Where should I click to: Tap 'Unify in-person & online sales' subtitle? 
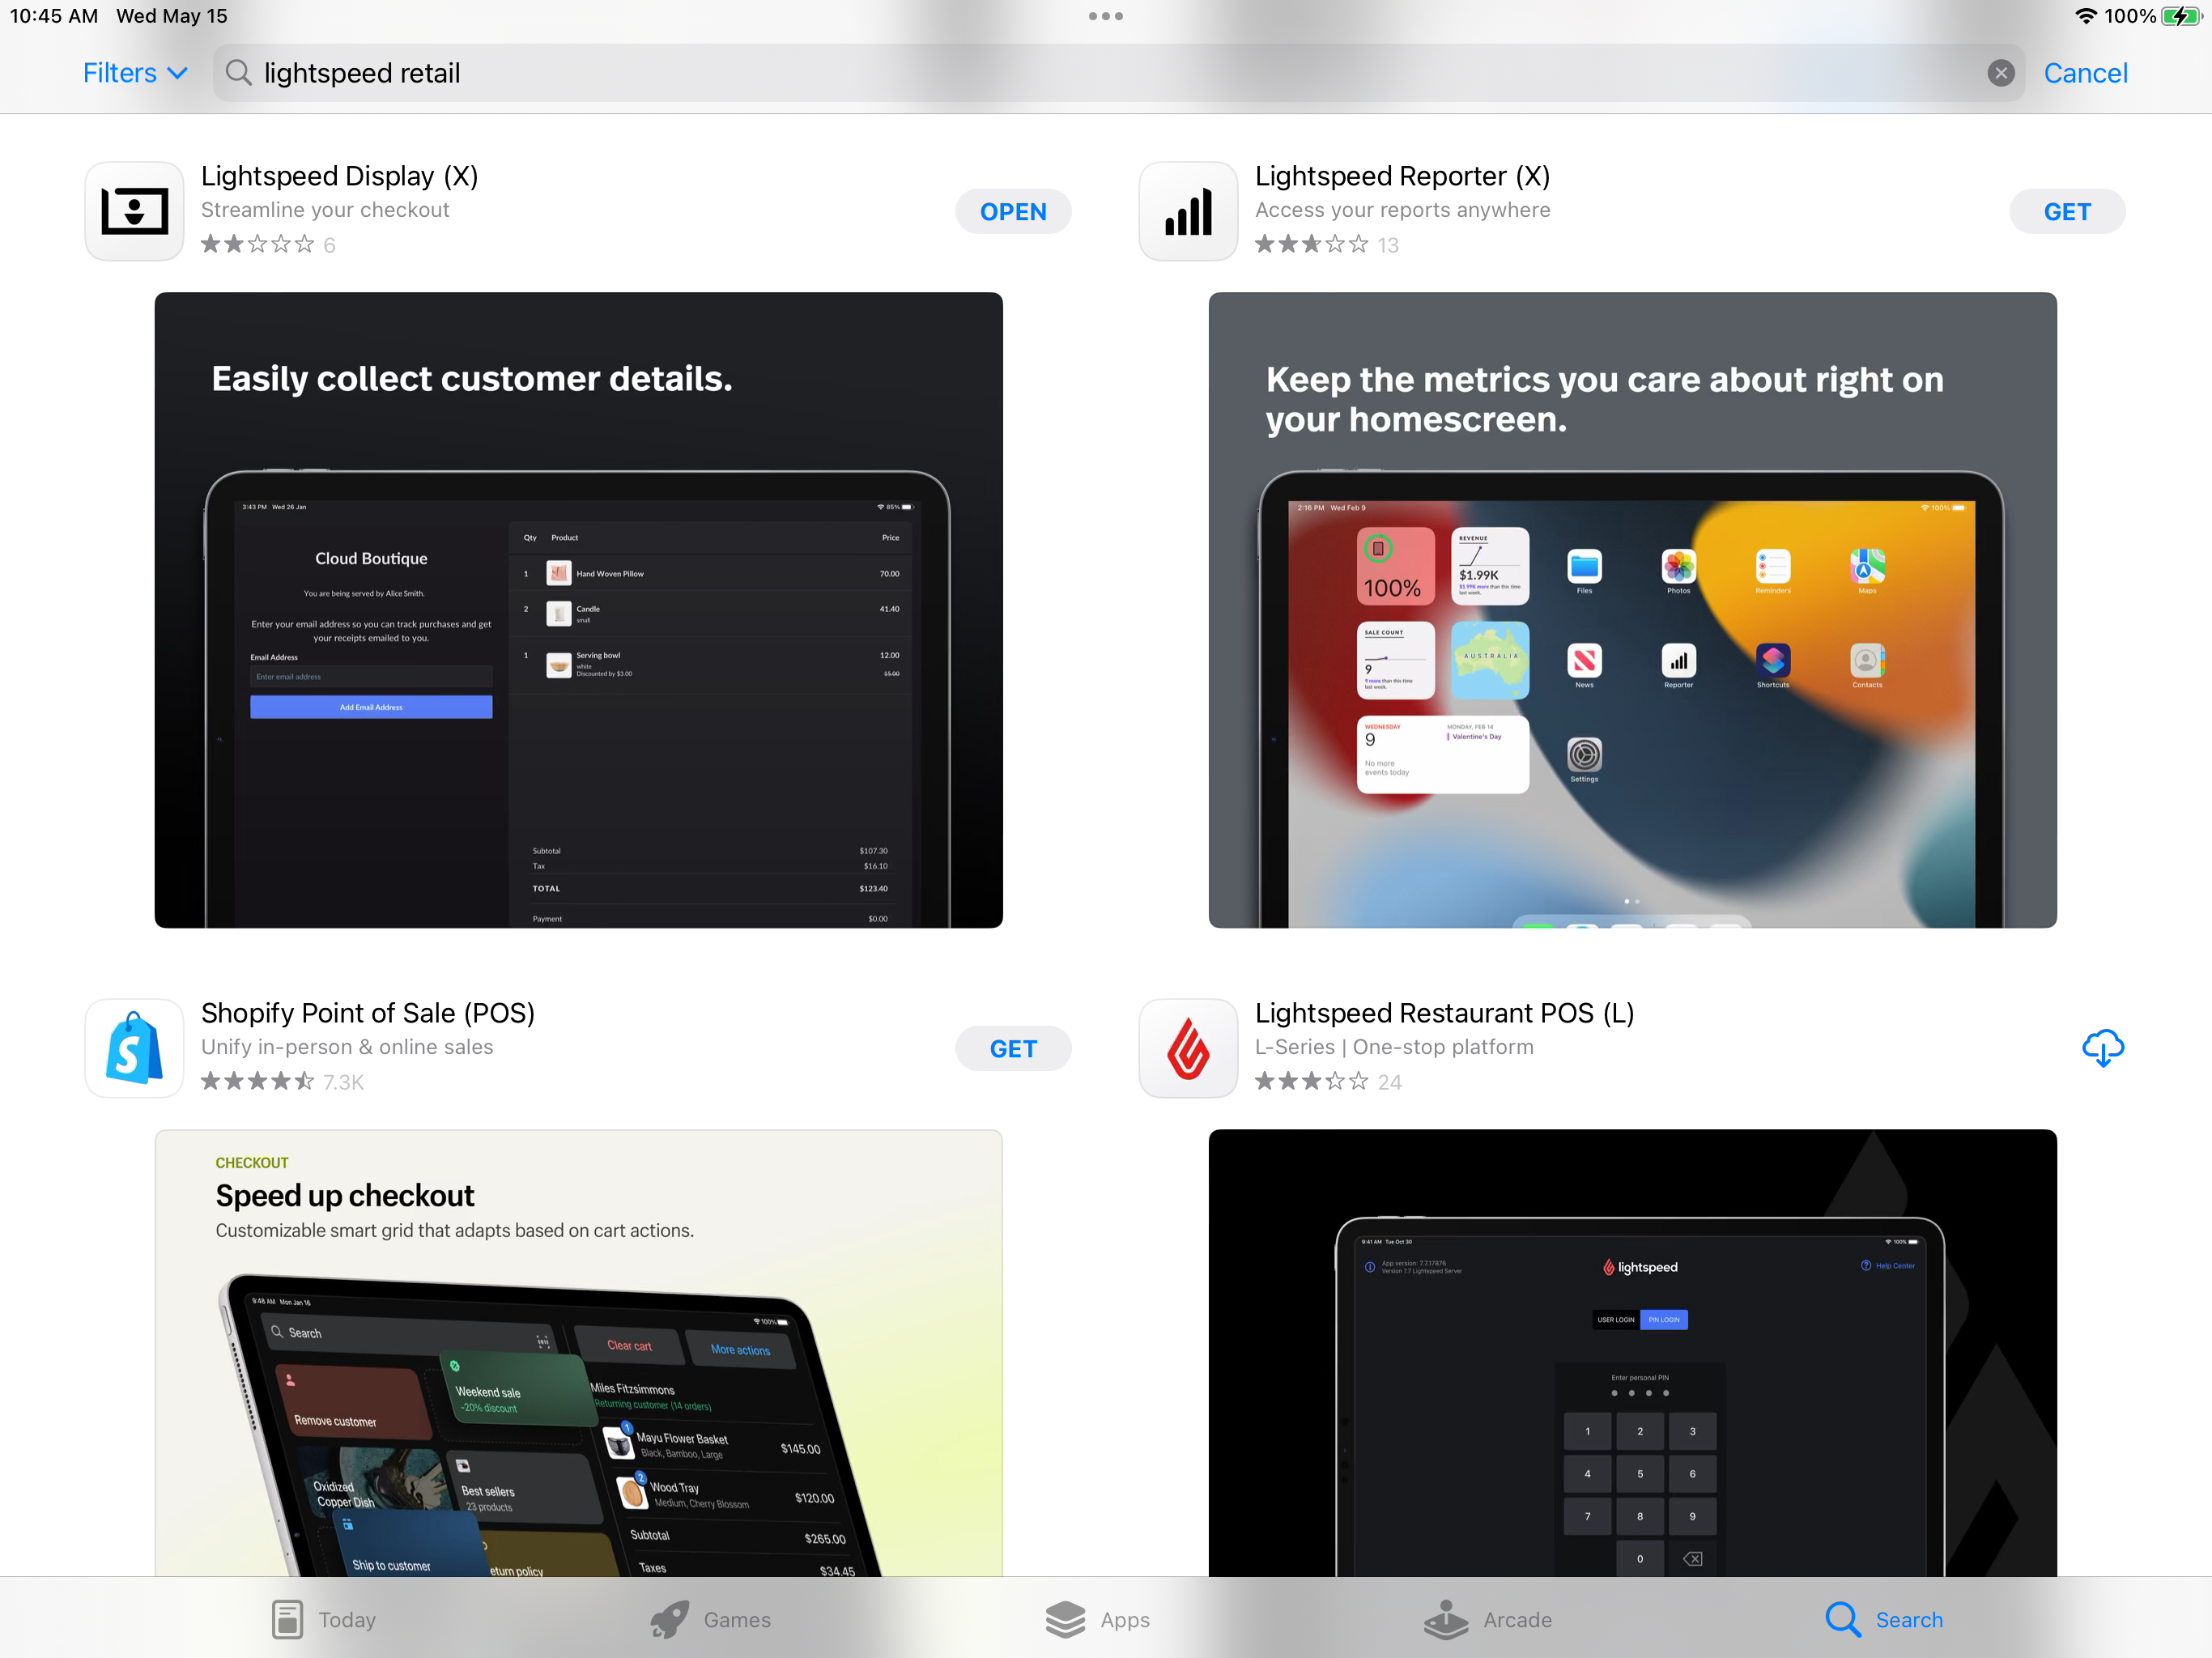tap(347, 1047)
